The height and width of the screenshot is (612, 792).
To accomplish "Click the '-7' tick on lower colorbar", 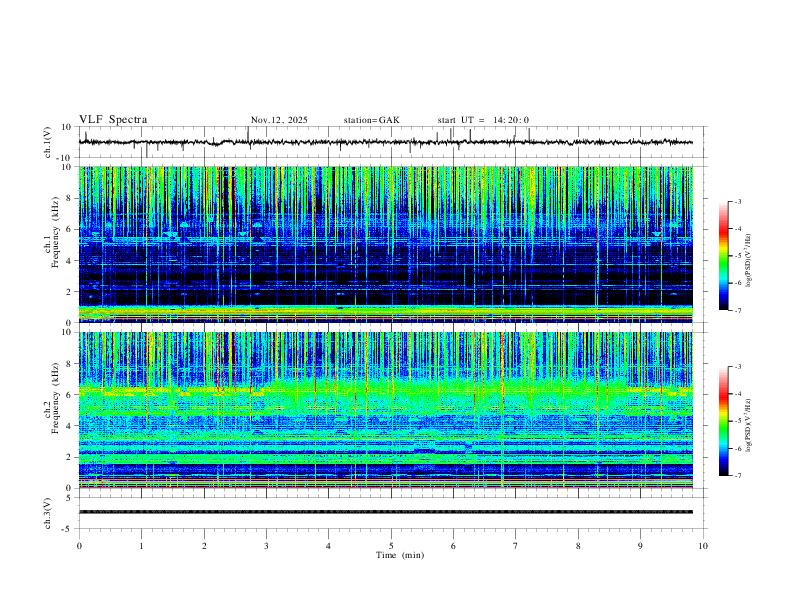I will [x=738, y=475].
